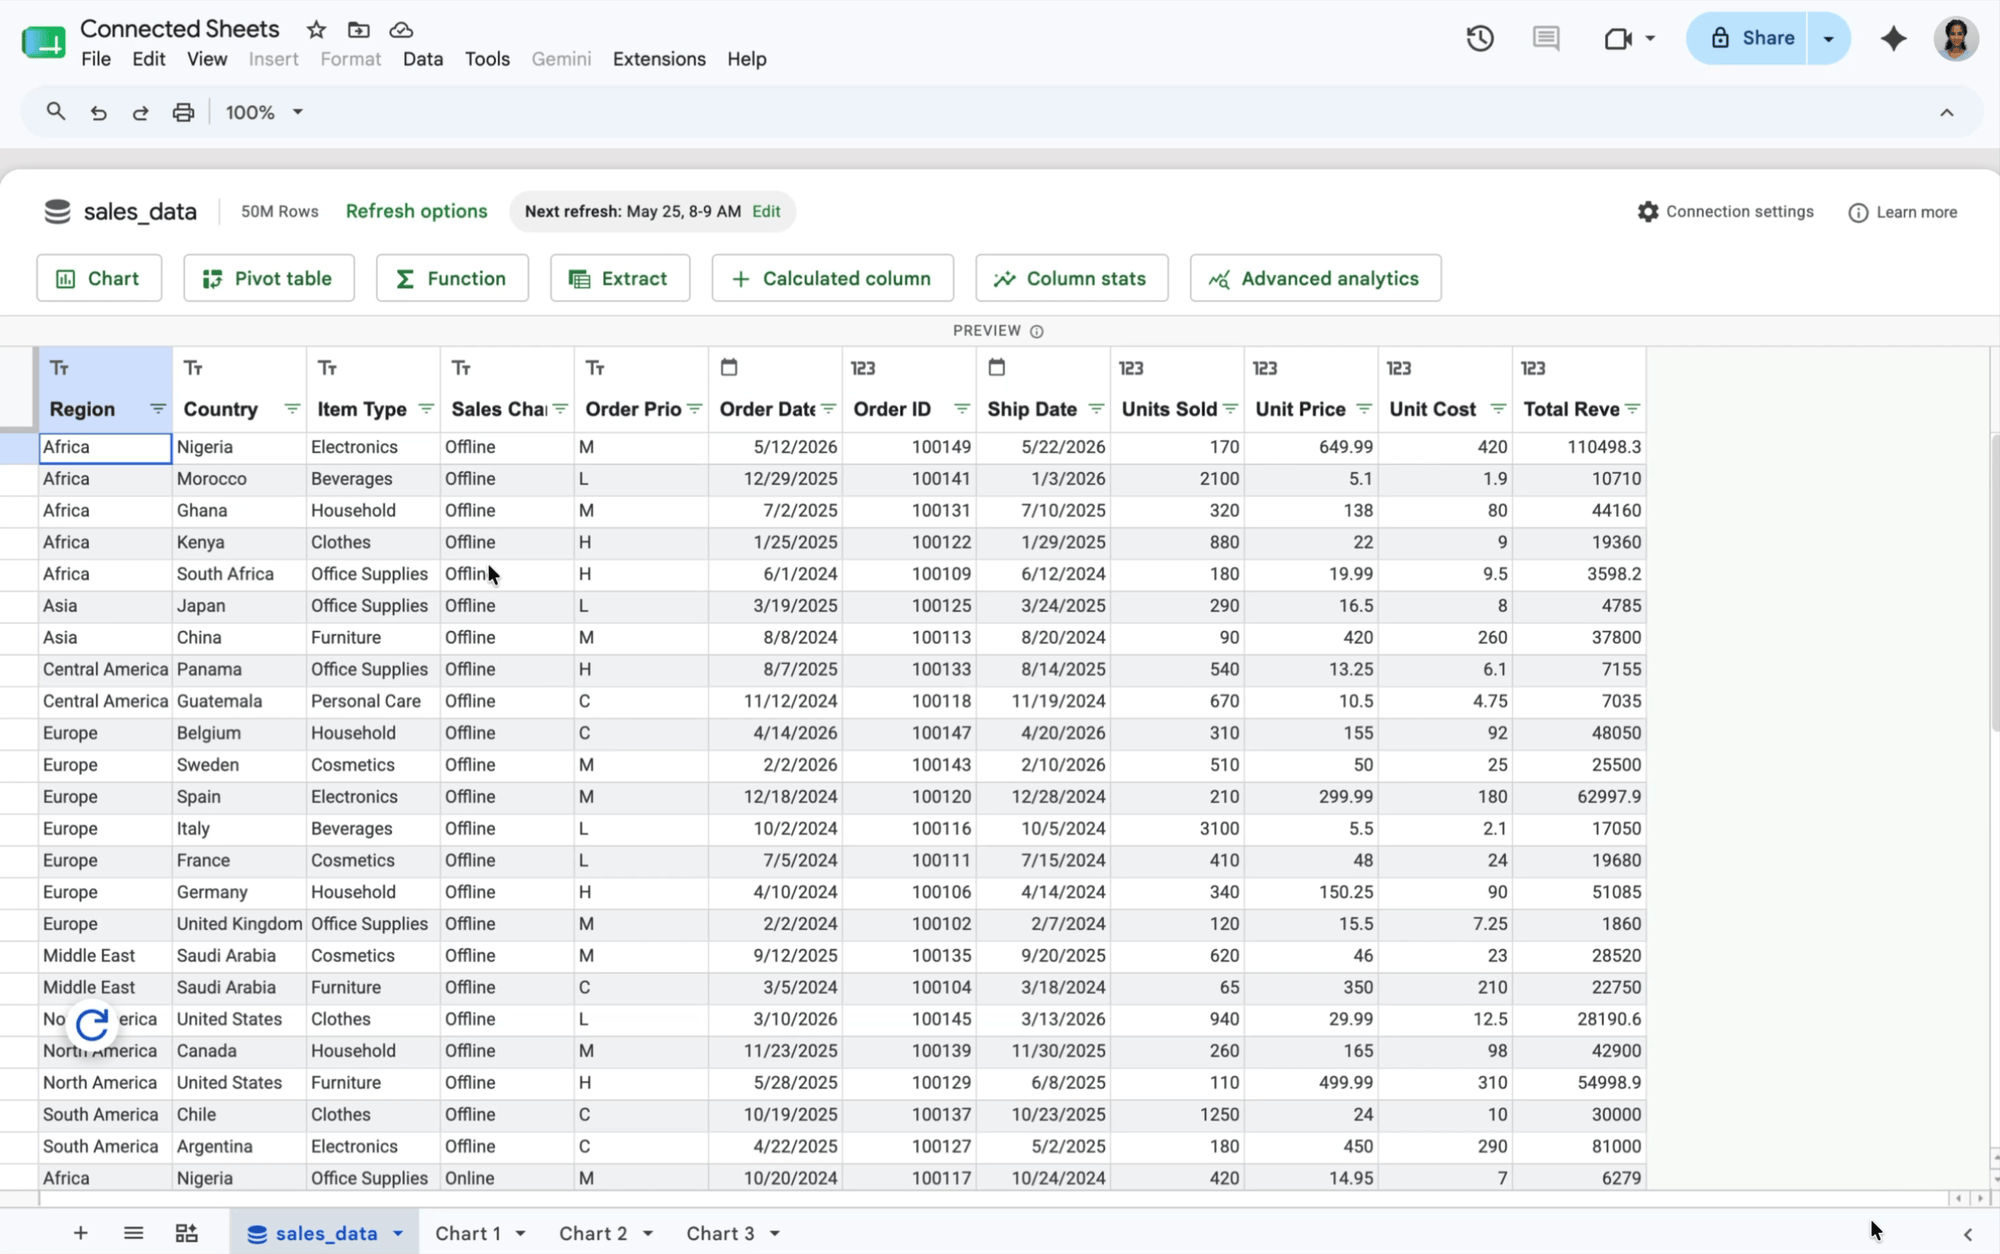Open the Edit menu
Screen dimensions: 2000x1254
(x=148, y=59)
